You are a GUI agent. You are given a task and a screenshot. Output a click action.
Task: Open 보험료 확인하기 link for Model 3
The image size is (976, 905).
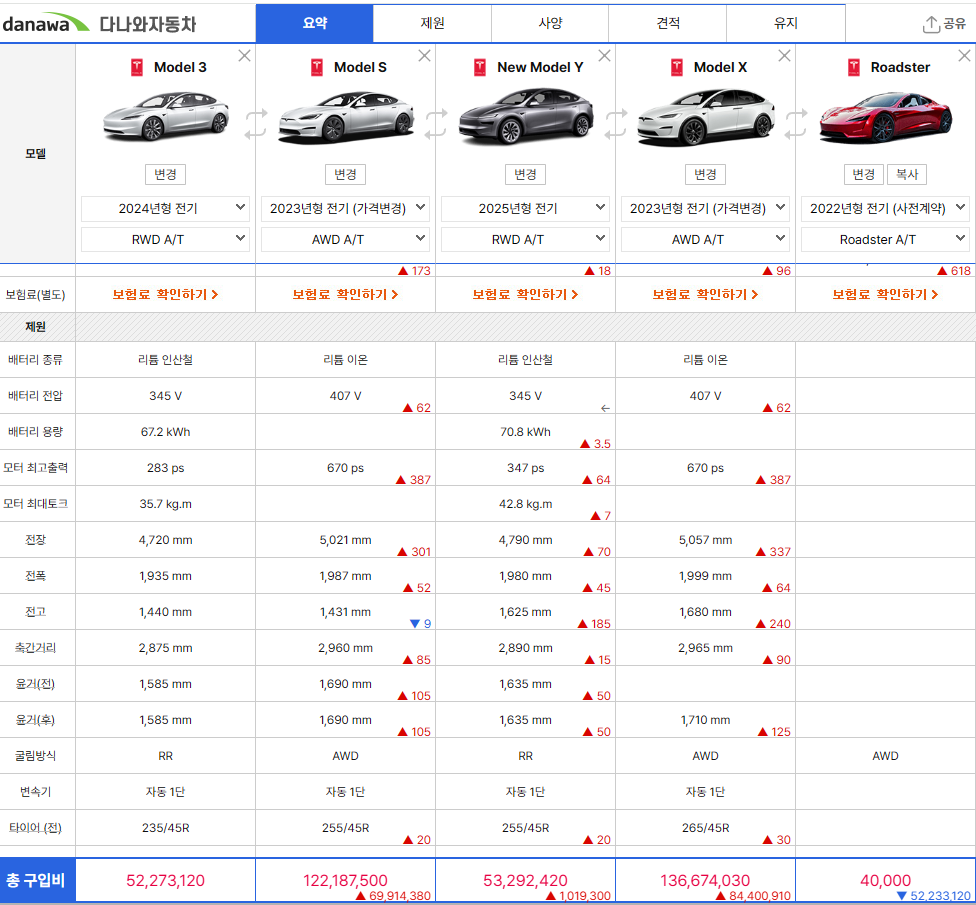point(165,294)
